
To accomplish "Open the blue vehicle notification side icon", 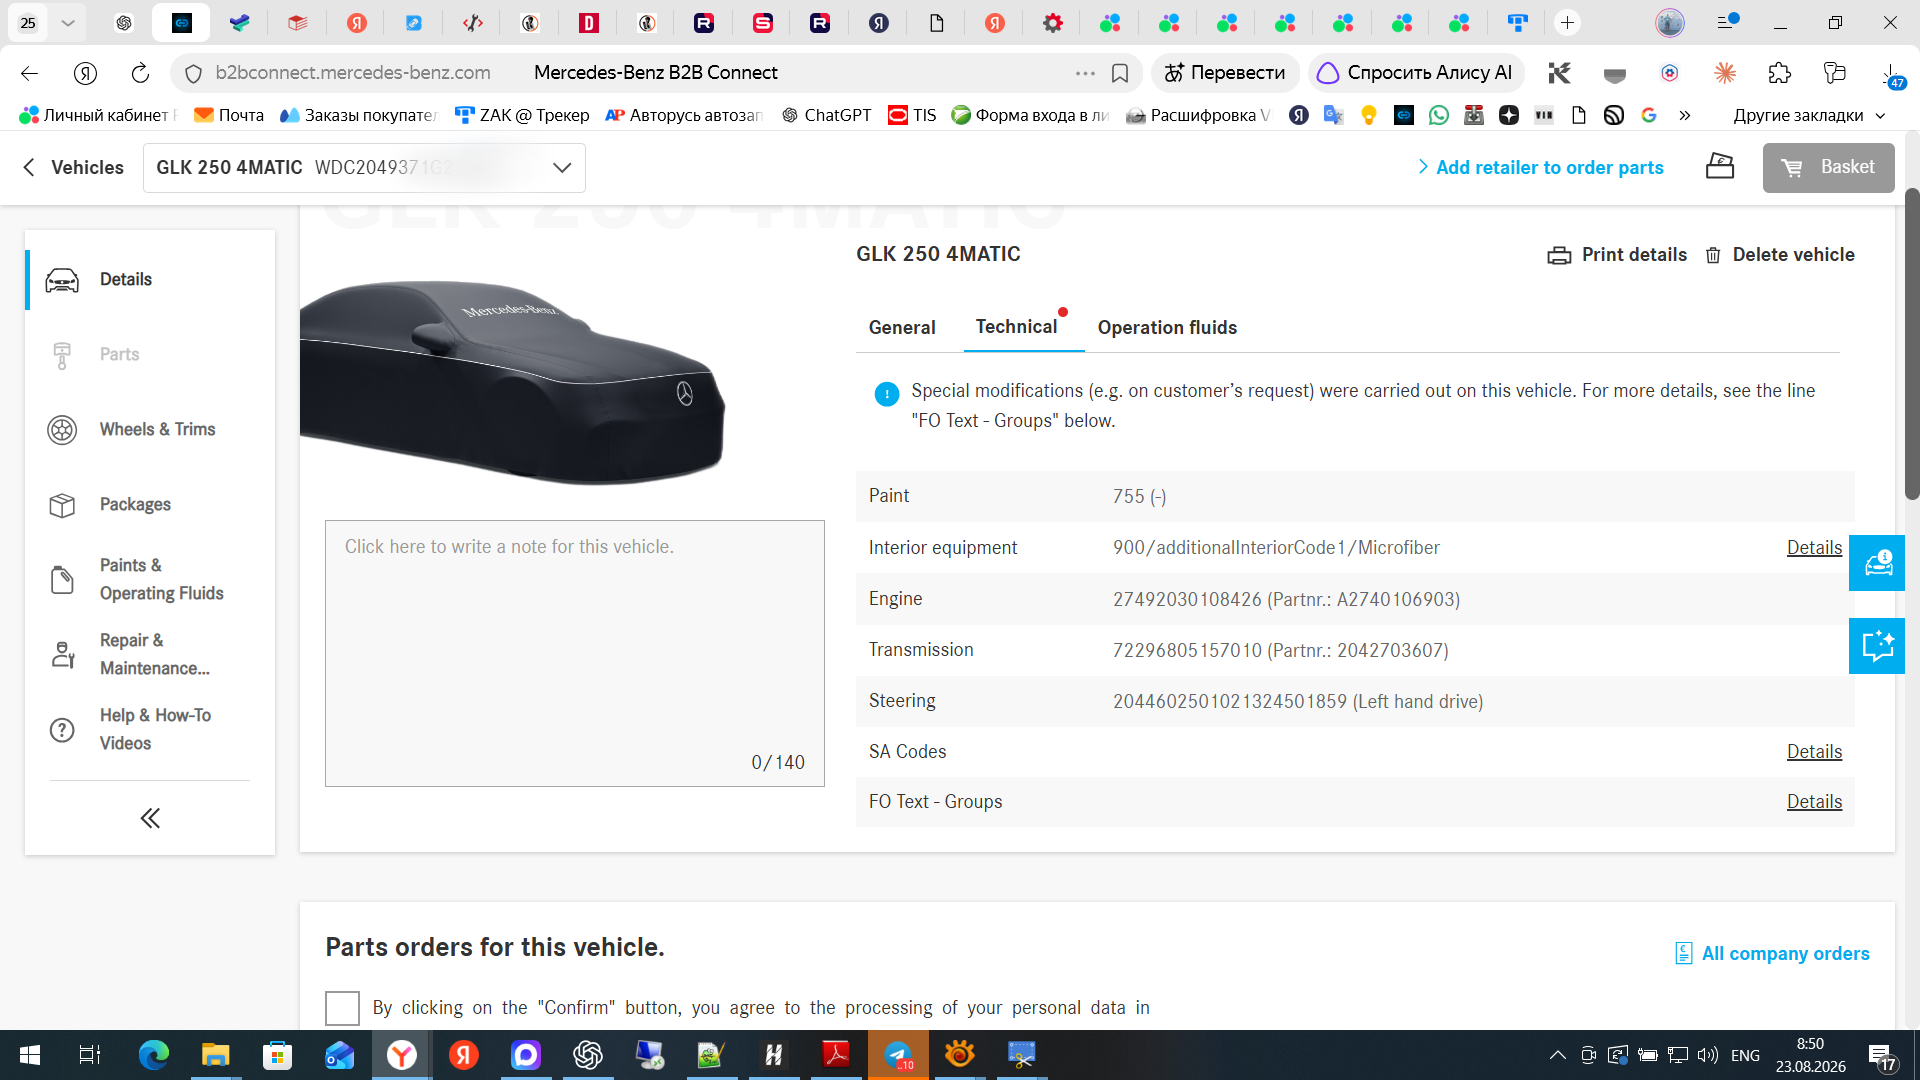I will point(1877,563).
